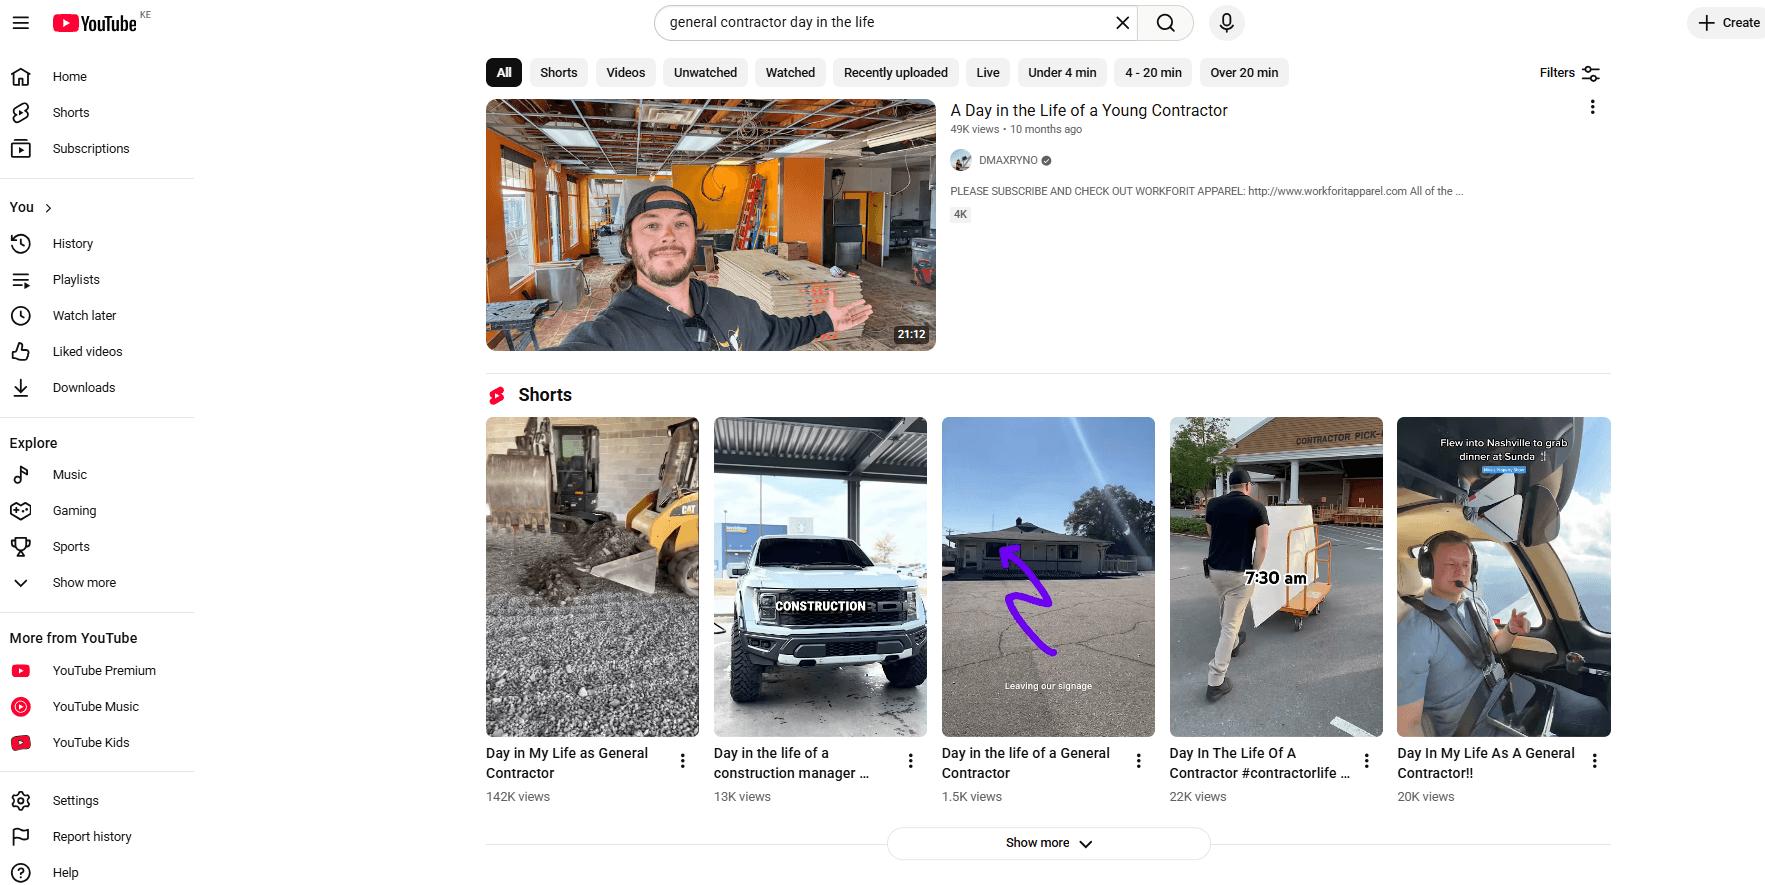The height and width of the screenshot is (885, 1765).
Task: Click the Create button
Action: click(1727, 23)
